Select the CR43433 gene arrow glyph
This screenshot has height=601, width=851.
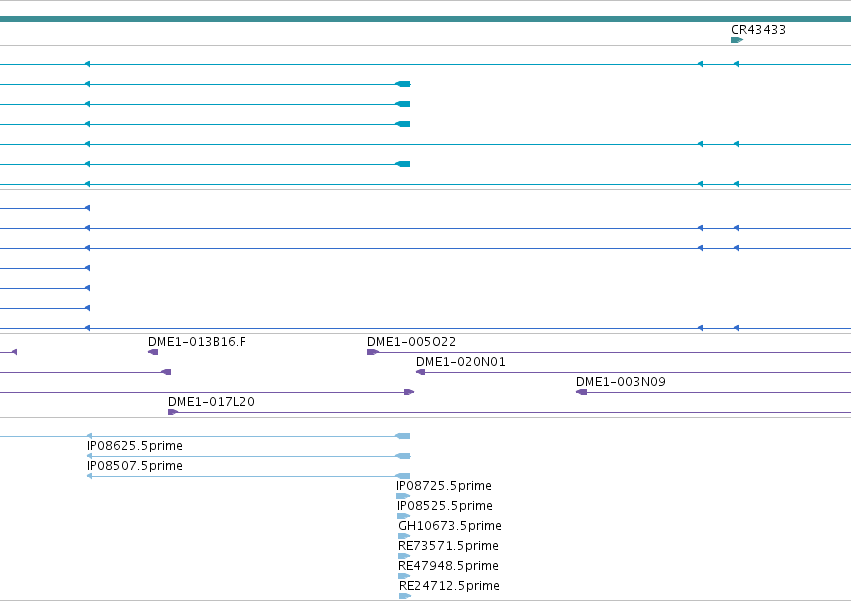point(737,40)
